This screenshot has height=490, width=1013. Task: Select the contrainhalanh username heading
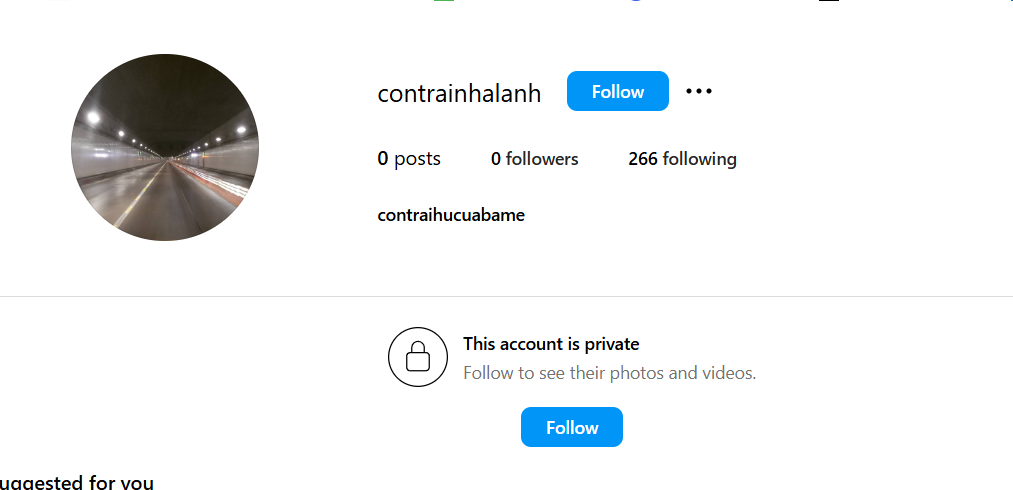(x=459, y=94)
